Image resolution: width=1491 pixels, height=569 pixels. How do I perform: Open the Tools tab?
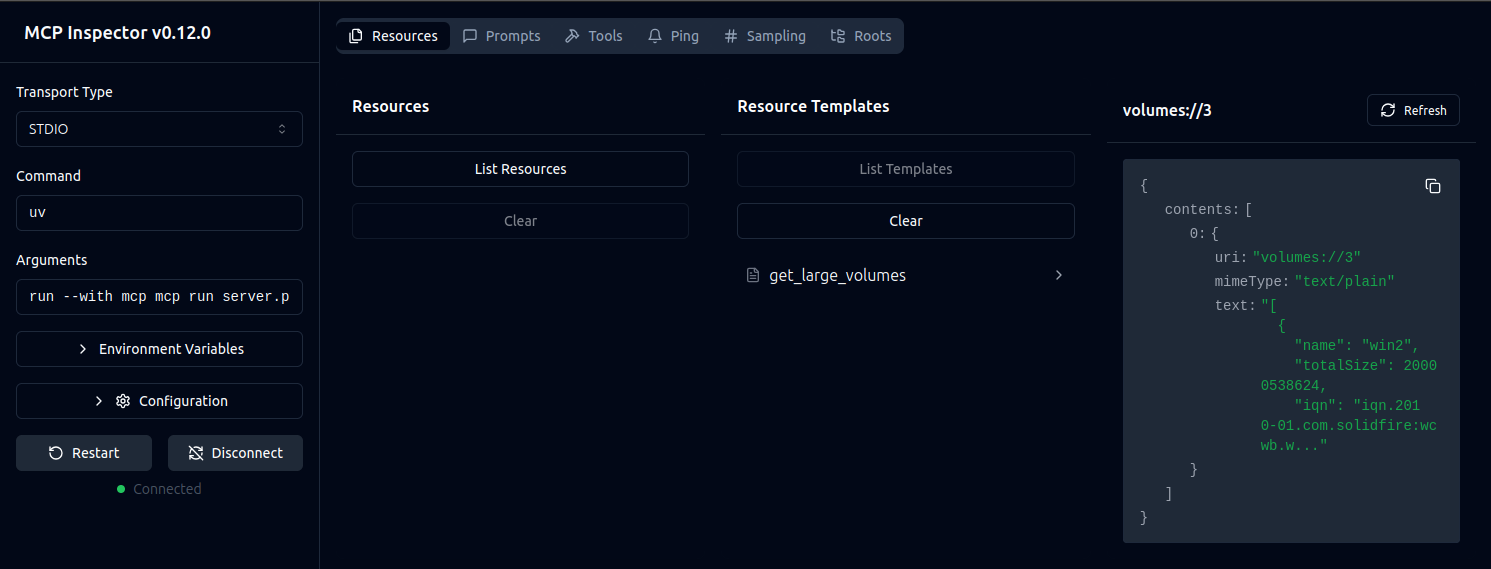tap(593, 36)
